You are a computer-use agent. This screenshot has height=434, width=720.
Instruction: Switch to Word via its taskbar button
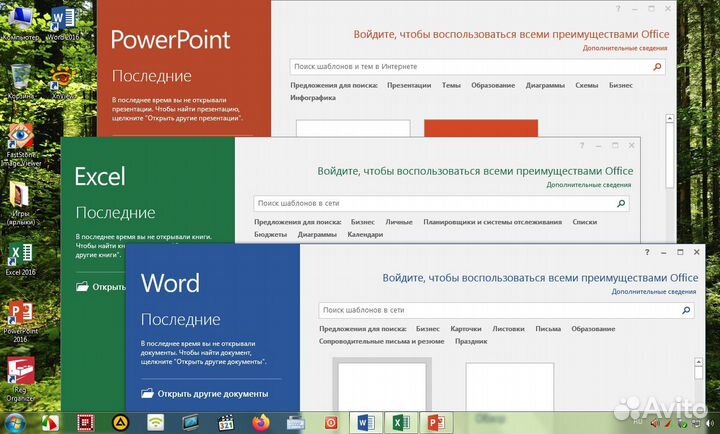coord(366,423)
